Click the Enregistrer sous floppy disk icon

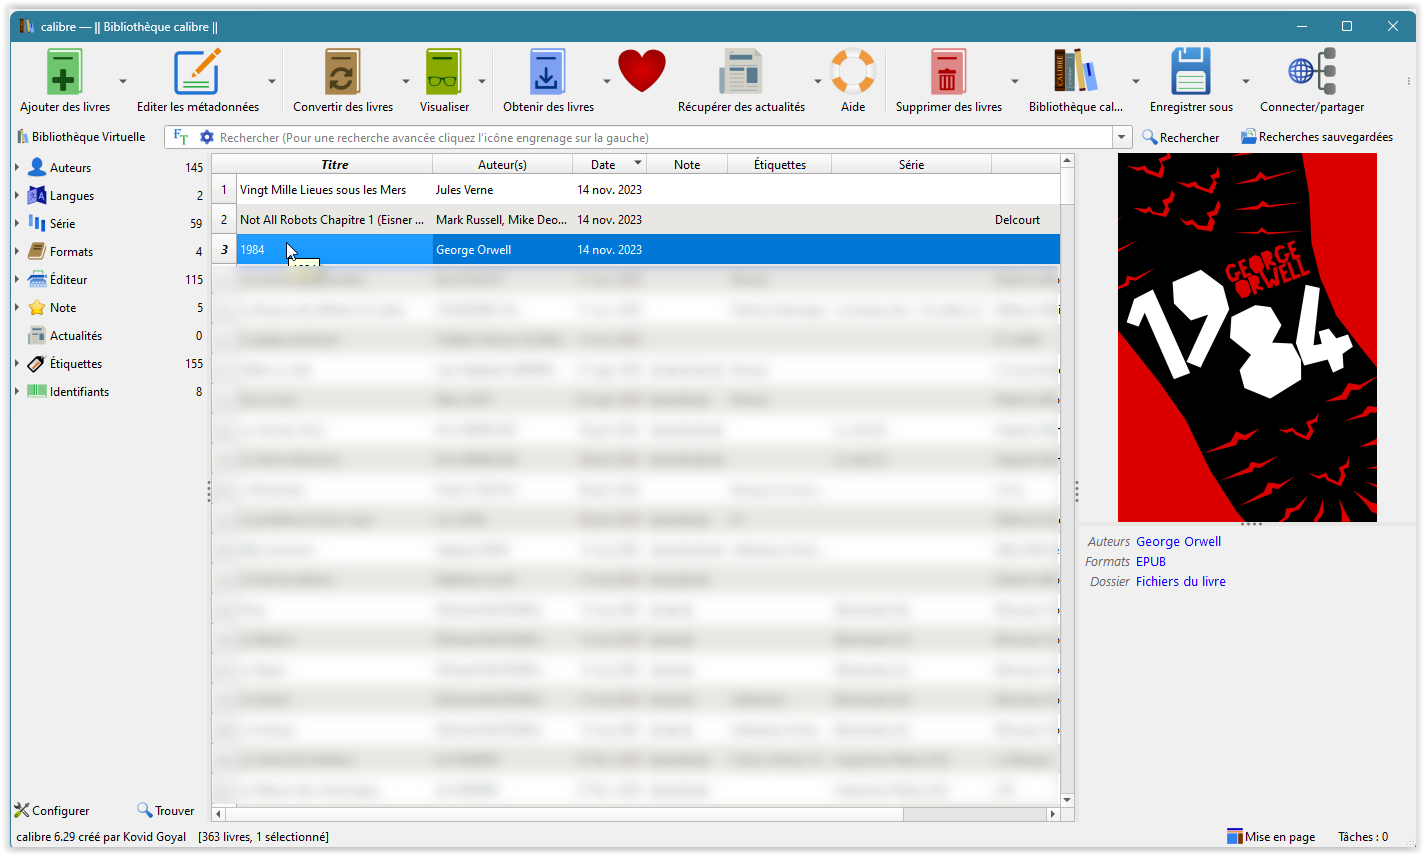(x=1190, y=73)
